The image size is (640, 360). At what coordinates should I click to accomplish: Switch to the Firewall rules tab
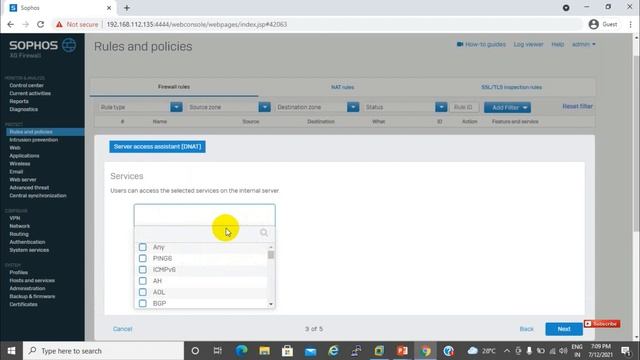coord(174,87)
